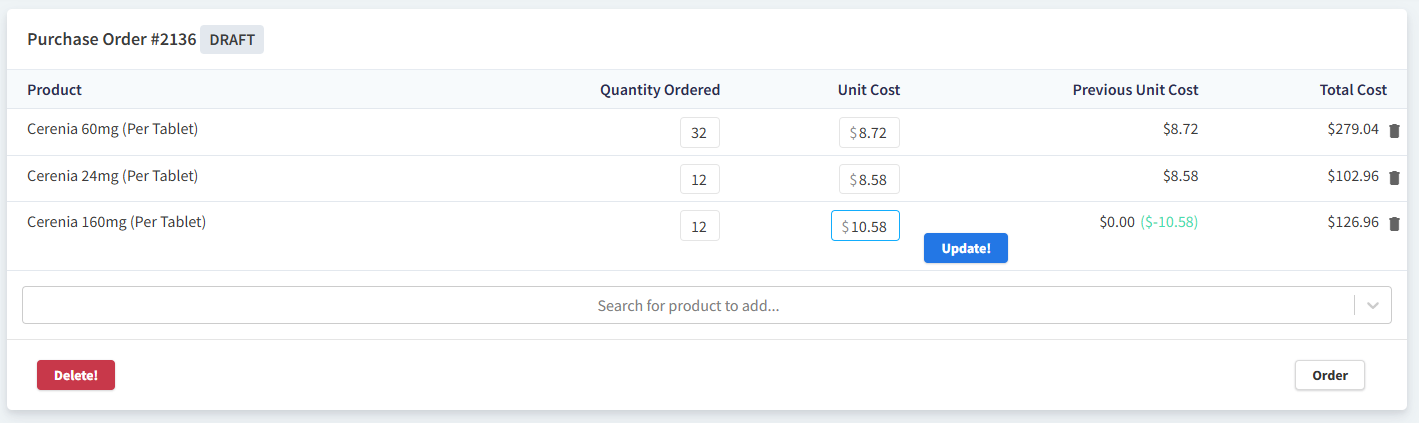Click unit cost field showing 8.58
Screen dimensions: 1419x423
[x=871, y=179]
